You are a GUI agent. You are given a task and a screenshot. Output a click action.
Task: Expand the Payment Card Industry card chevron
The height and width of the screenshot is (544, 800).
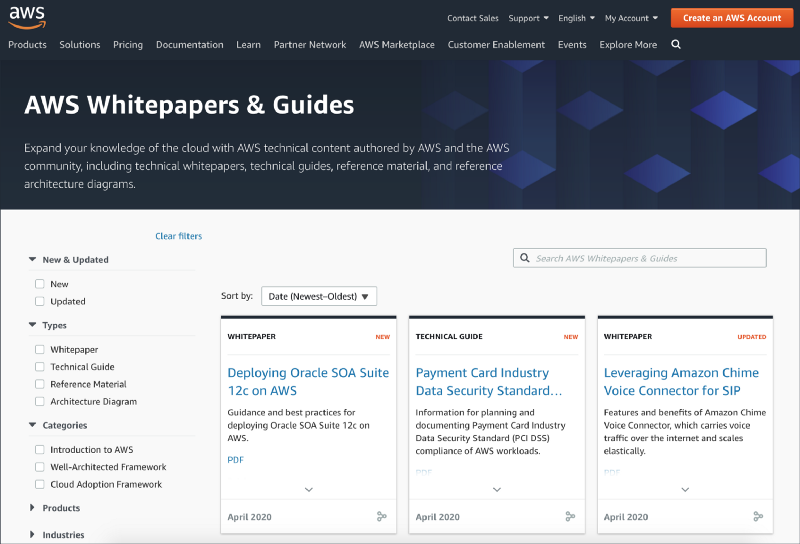[x=497, y=489]
